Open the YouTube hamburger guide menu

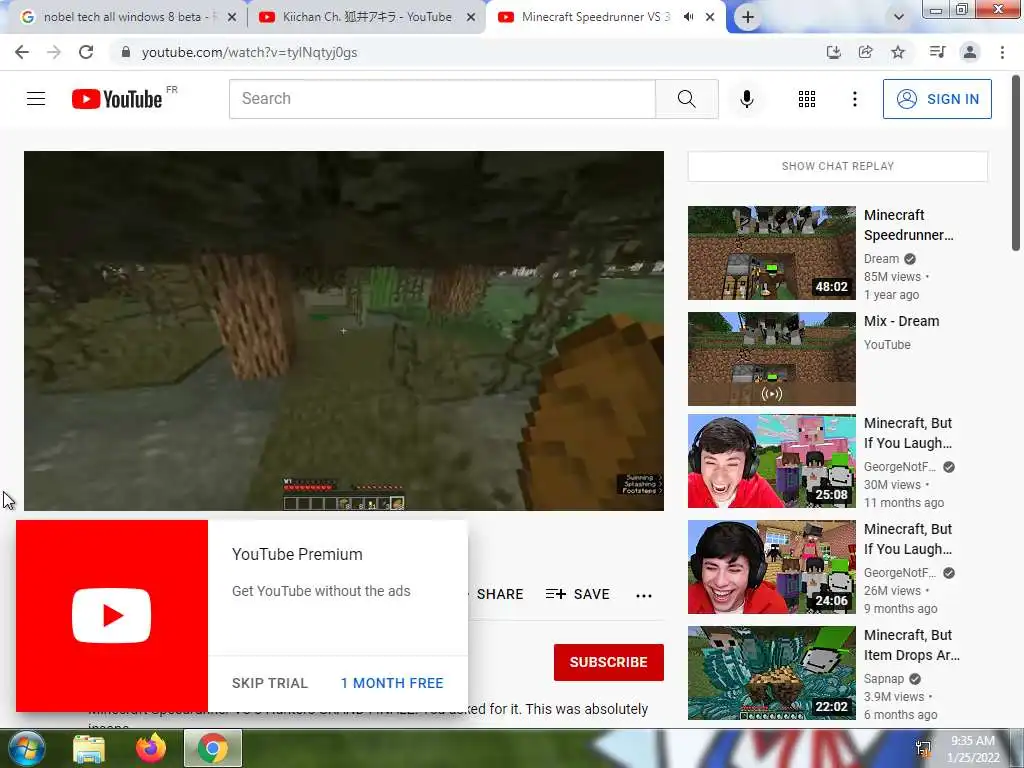(36, 99)
